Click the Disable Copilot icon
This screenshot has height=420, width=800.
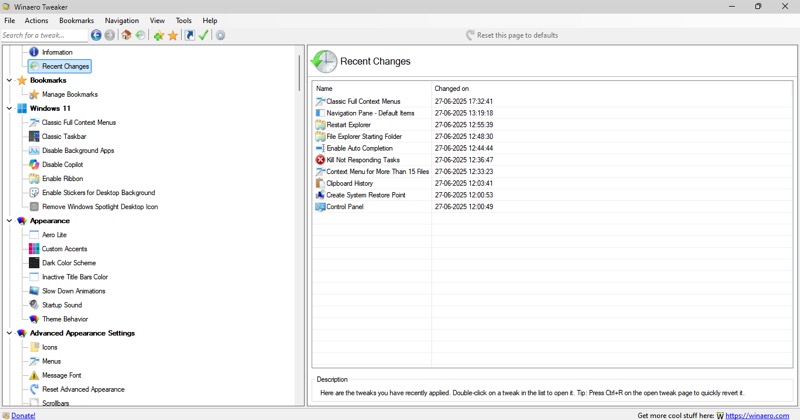(x=34, y=164)
